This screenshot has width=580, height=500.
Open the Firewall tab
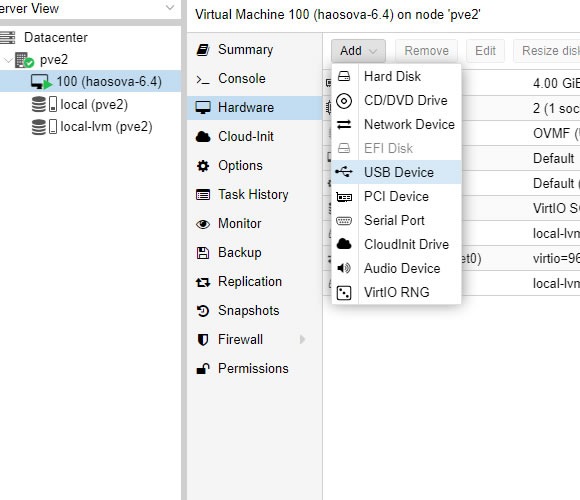pos(254,339)
